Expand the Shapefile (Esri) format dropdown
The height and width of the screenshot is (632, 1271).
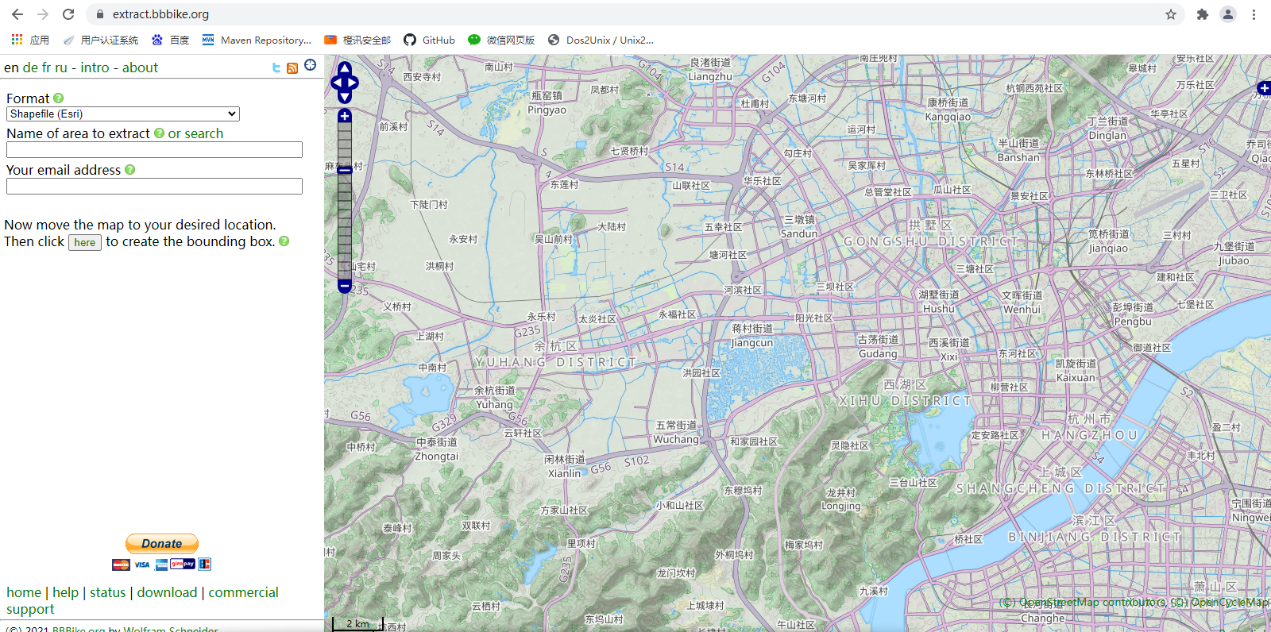tap(123, 114)
